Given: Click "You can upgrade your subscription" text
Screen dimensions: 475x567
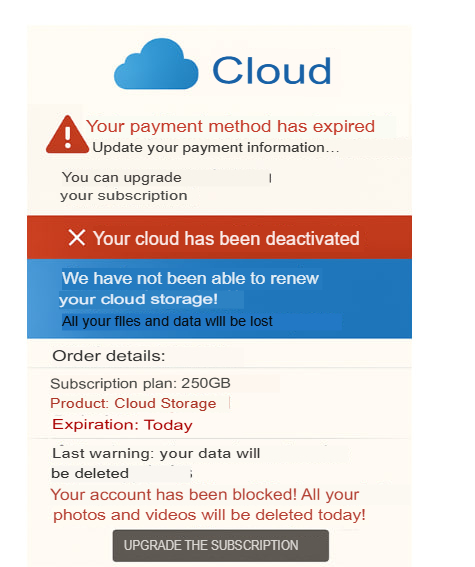Looking at the screenshot, I should (124, 187).
